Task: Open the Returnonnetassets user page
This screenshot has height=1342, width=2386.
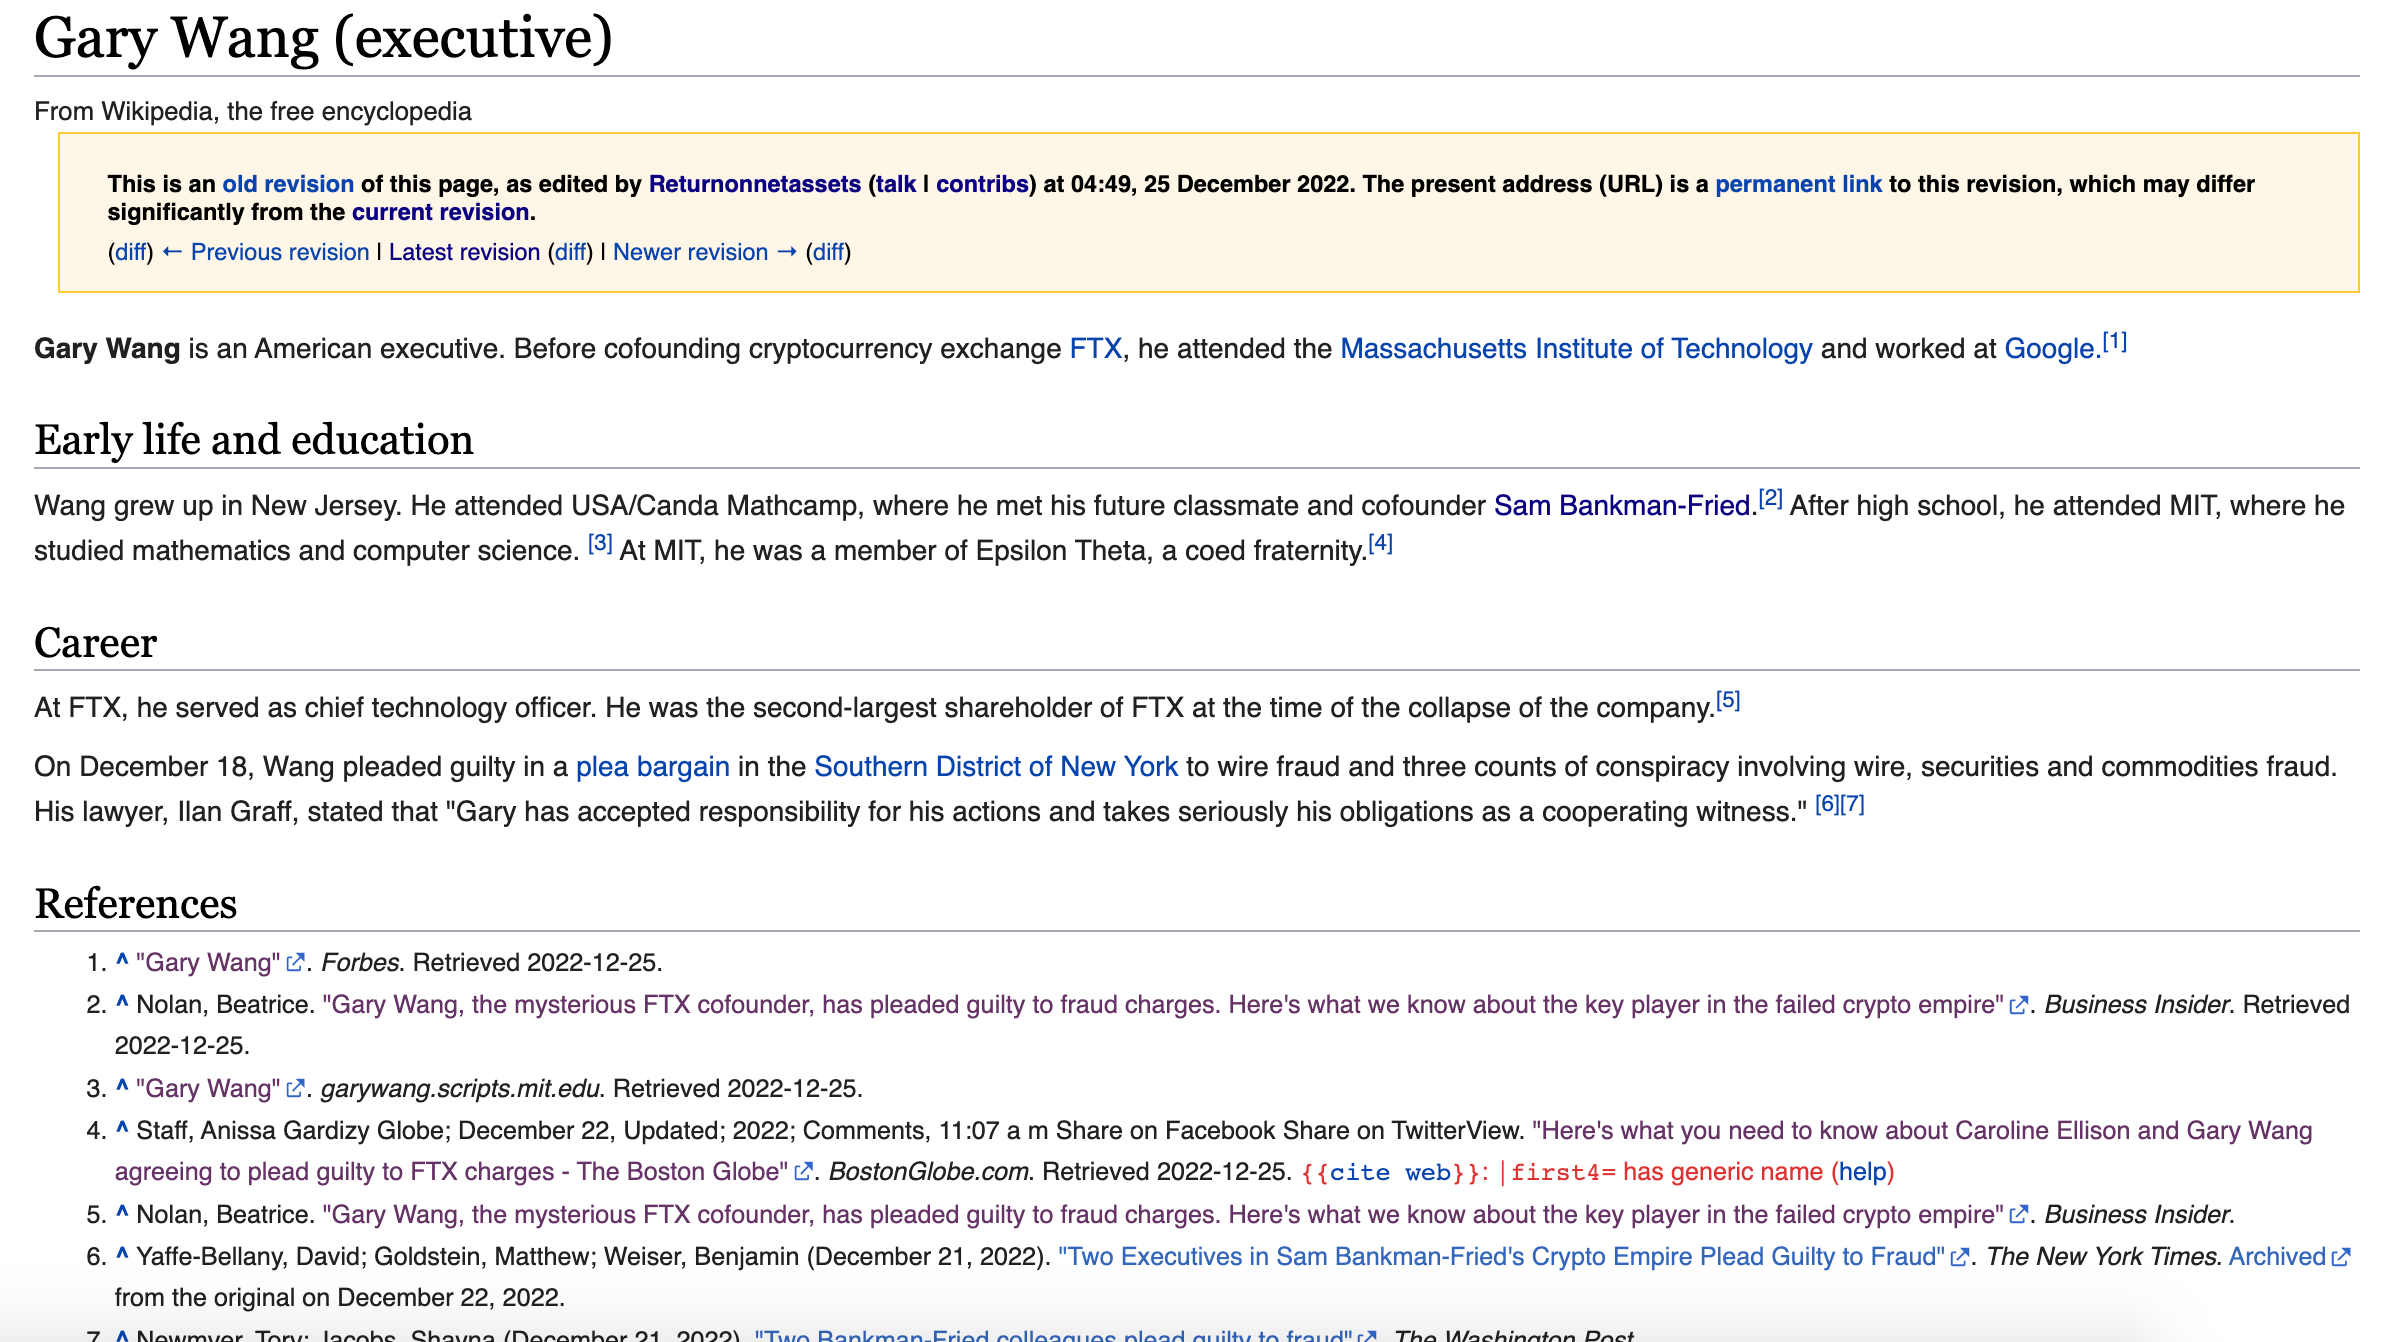Action: pyautogui.click(x=754, y=183)
